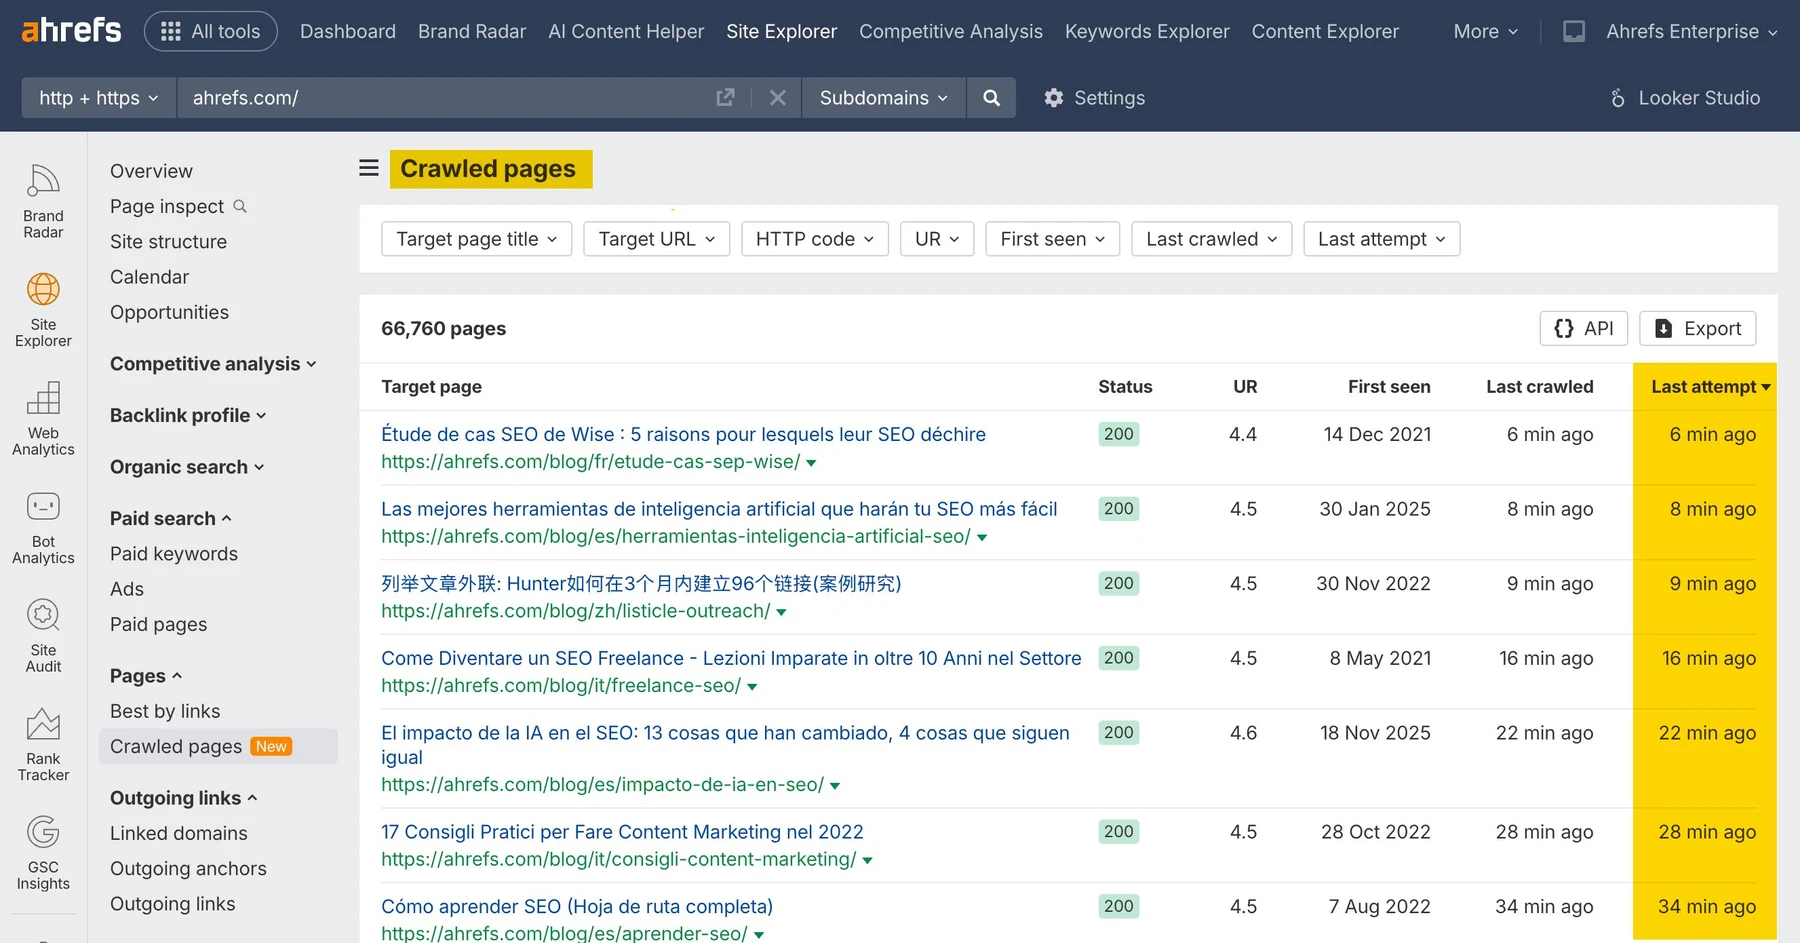The image size is (1800, 943).
Task: Open the Subdomains mode dropdown
Action: pos(884,98)
